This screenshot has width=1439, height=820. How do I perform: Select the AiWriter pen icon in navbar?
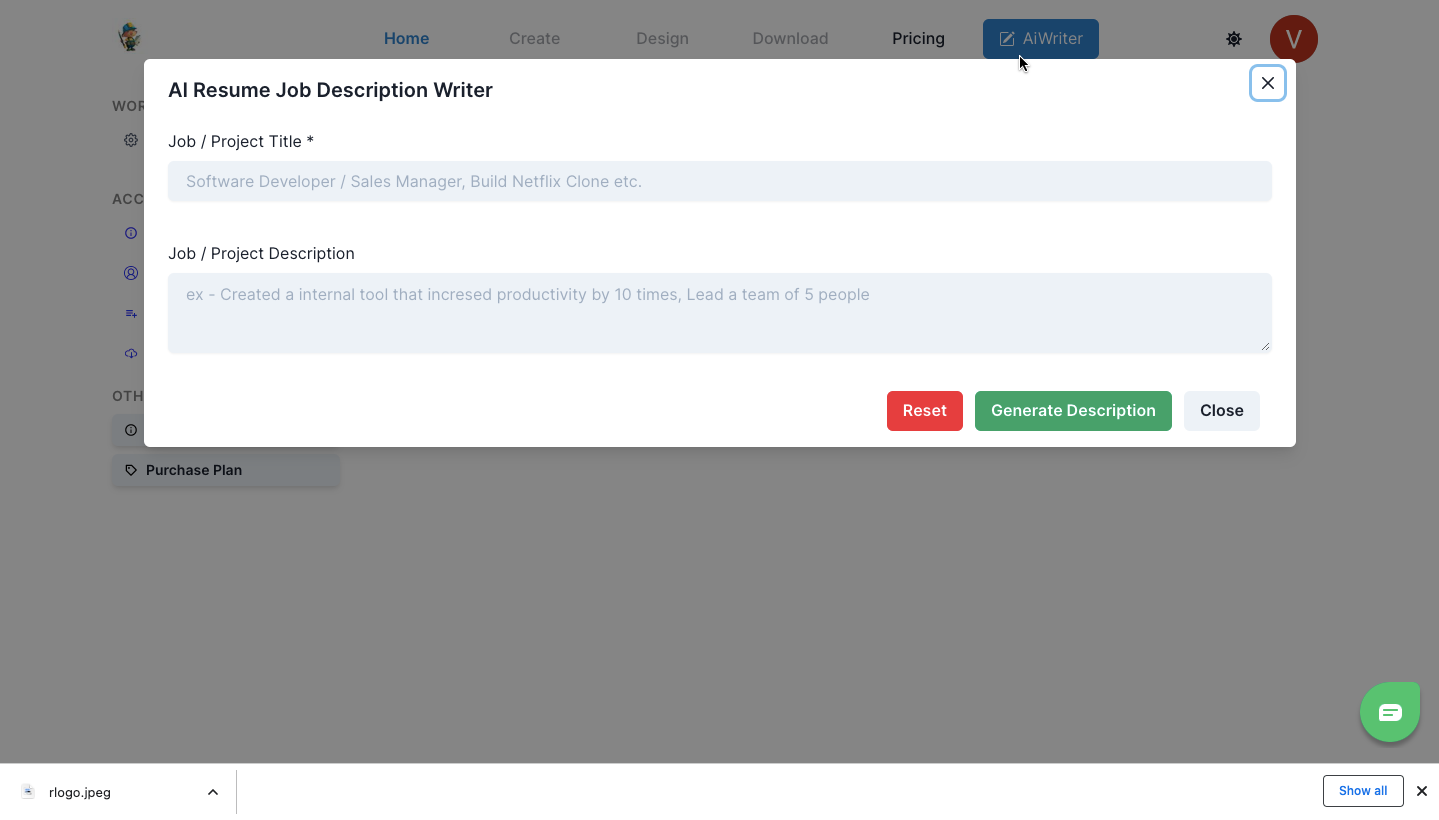(1005, 39)
